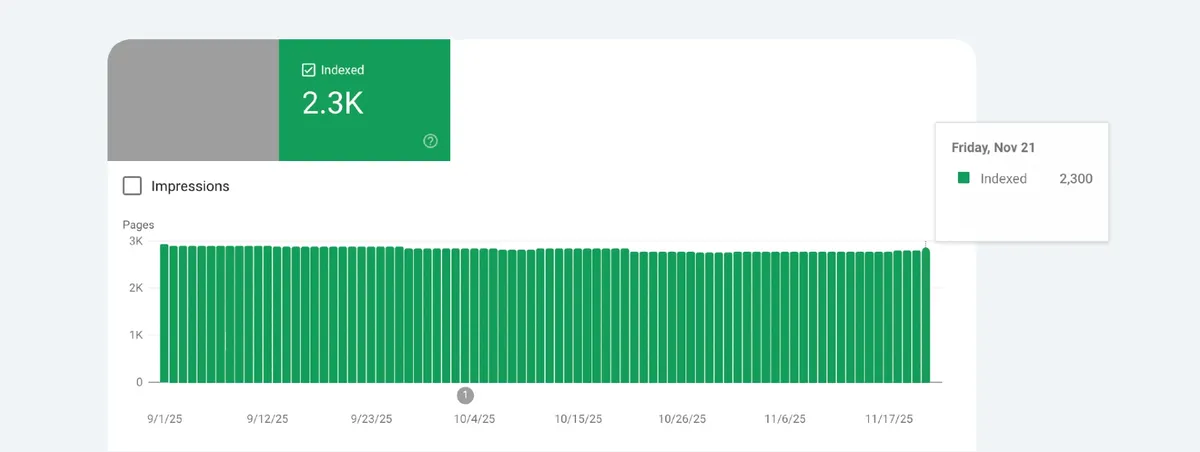Enable the Impressions checkbox
Viewport: 1200px width, 452px height.
click(x=132, y=186)
